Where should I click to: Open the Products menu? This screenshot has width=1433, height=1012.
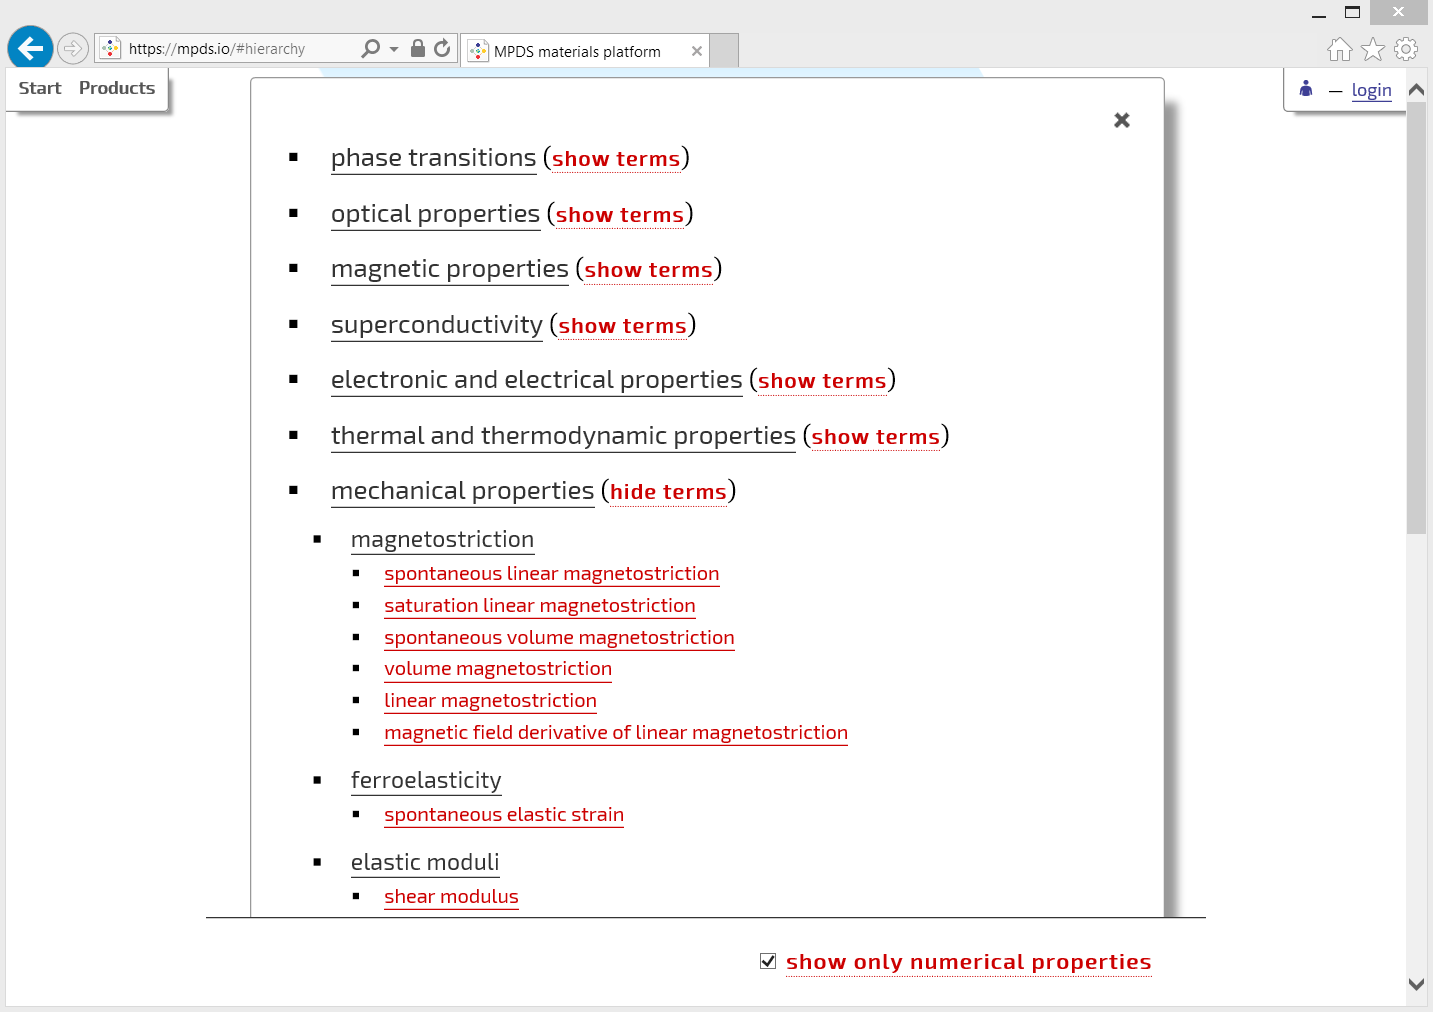click(x=116, y=88)
